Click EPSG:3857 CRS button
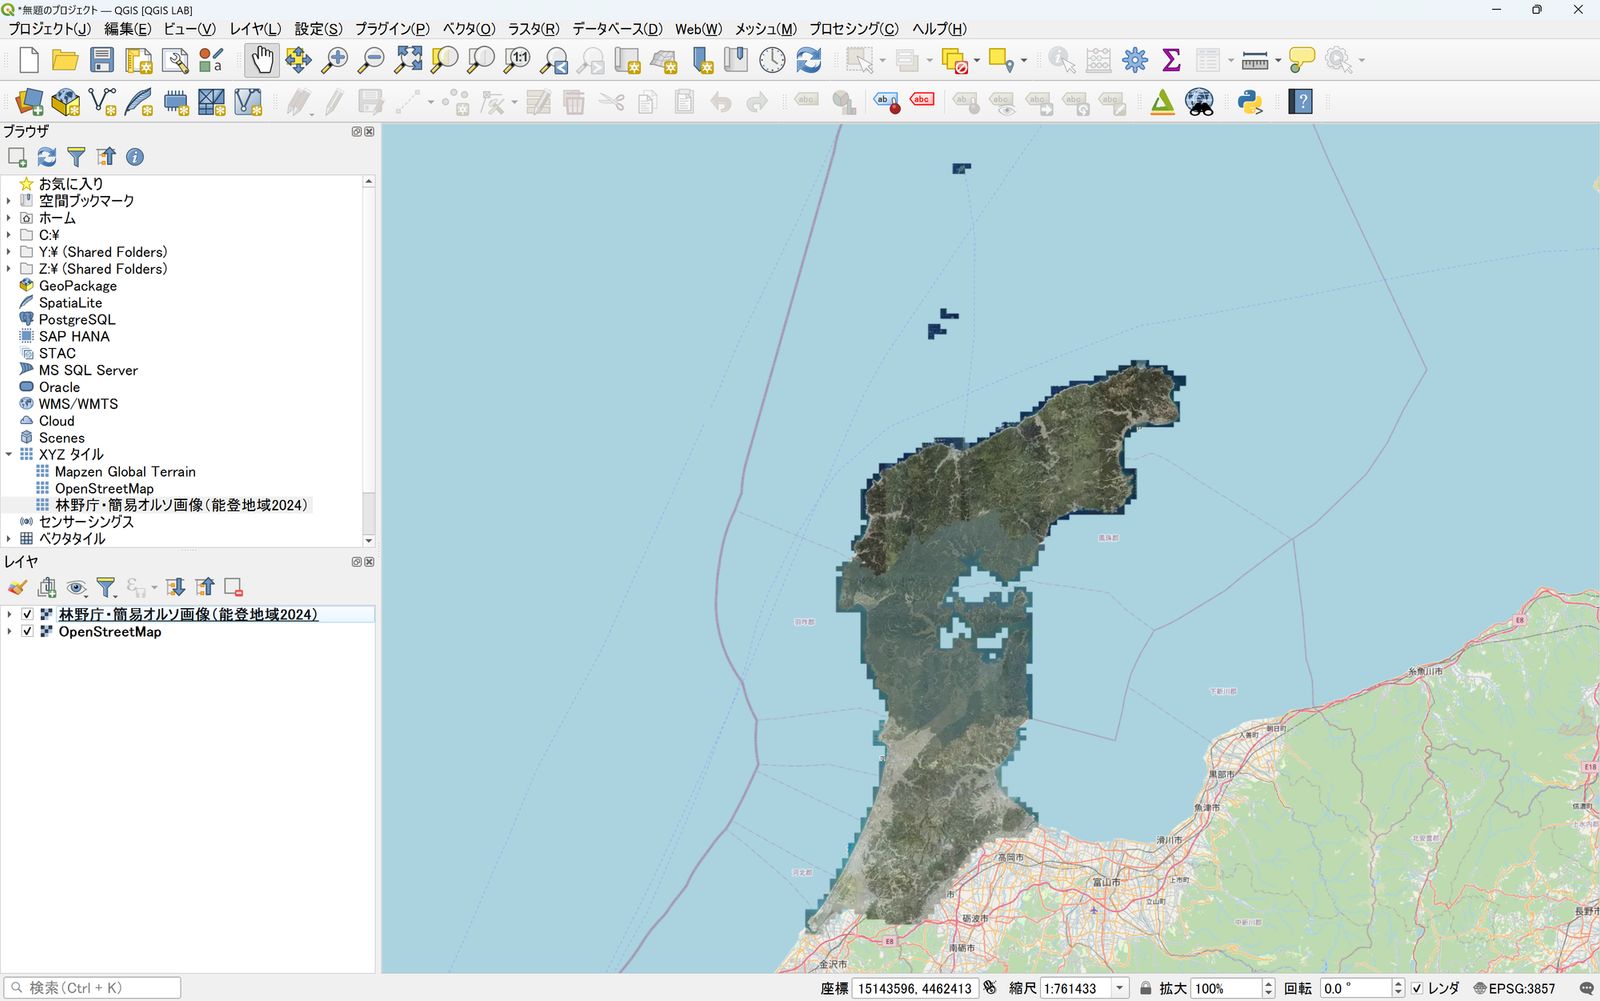Screen dimensions: 1600x1001 1514,988
